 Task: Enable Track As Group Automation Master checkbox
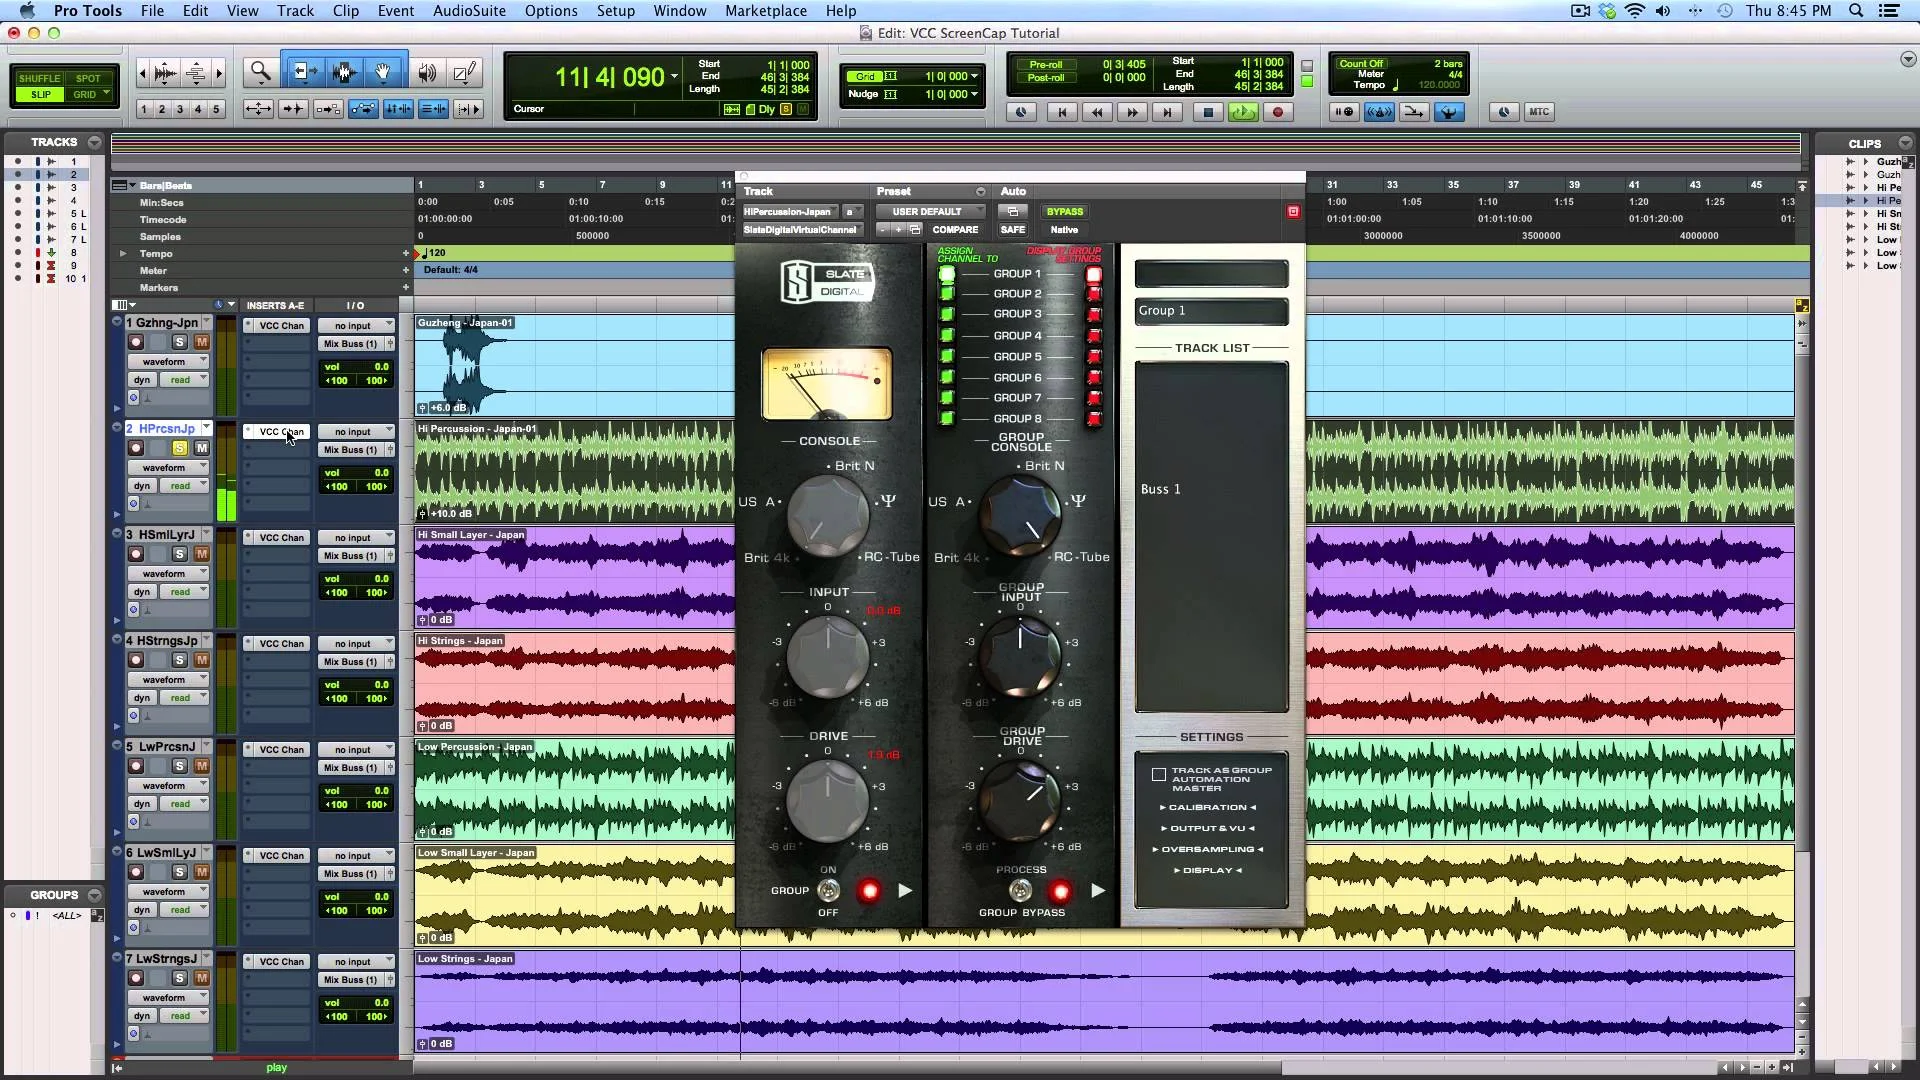(1159, 775)
